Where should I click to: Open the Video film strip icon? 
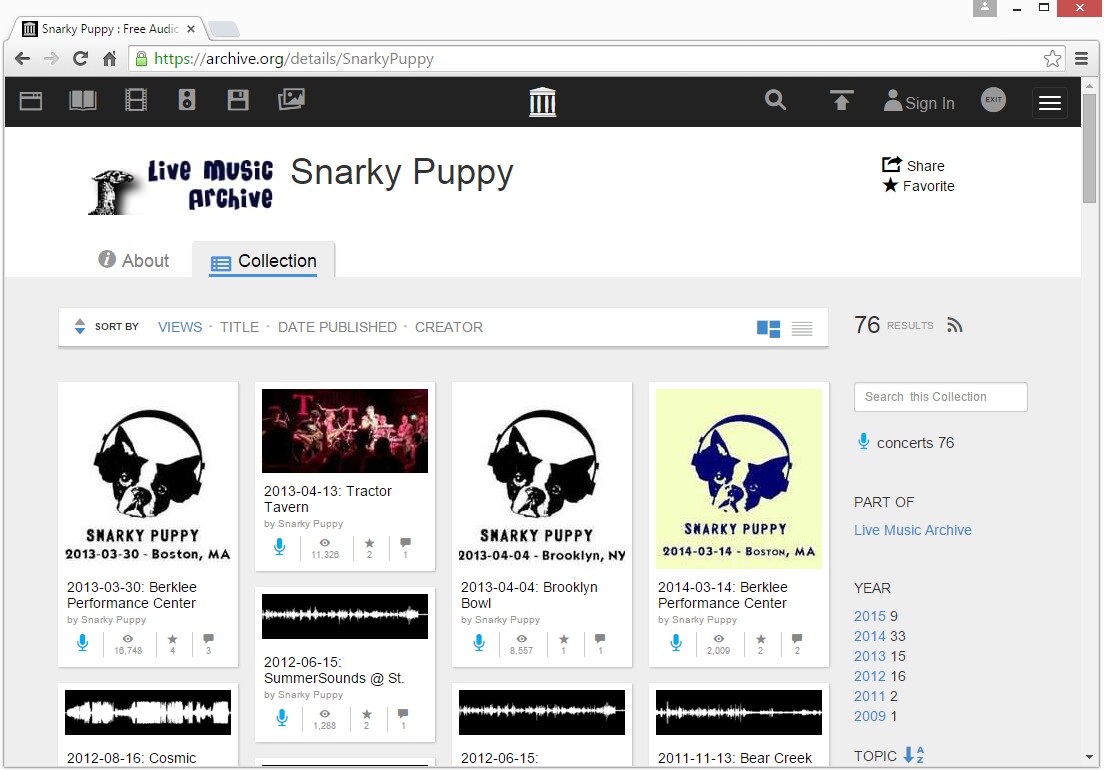[135, 101]
